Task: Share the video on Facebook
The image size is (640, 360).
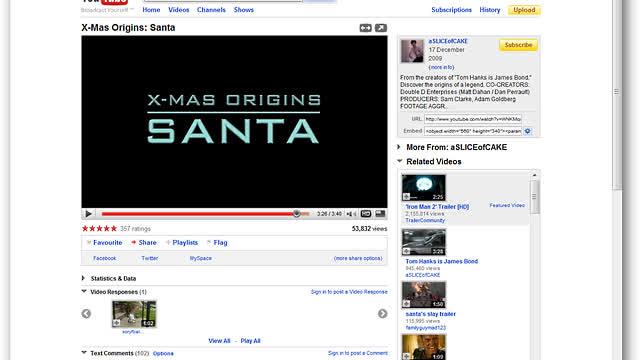Action: coord(104,258)
